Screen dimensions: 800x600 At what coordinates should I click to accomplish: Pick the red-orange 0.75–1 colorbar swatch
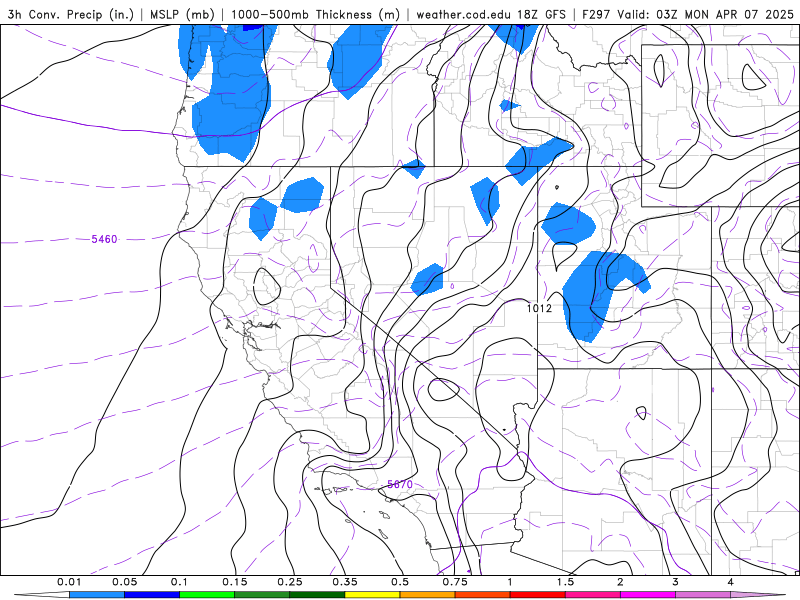click(483, 595)
